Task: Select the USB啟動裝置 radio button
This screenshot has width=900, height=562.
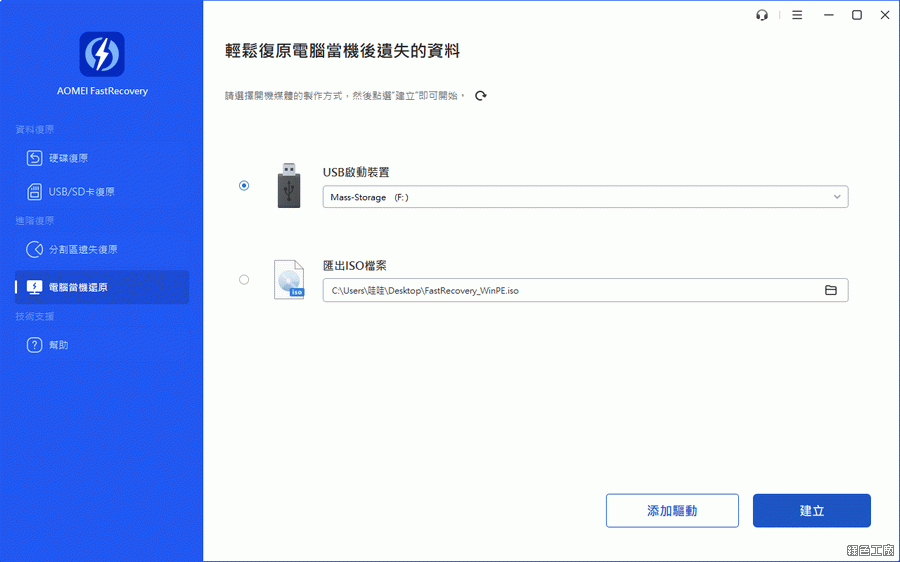Action: [x=244, y=185]
